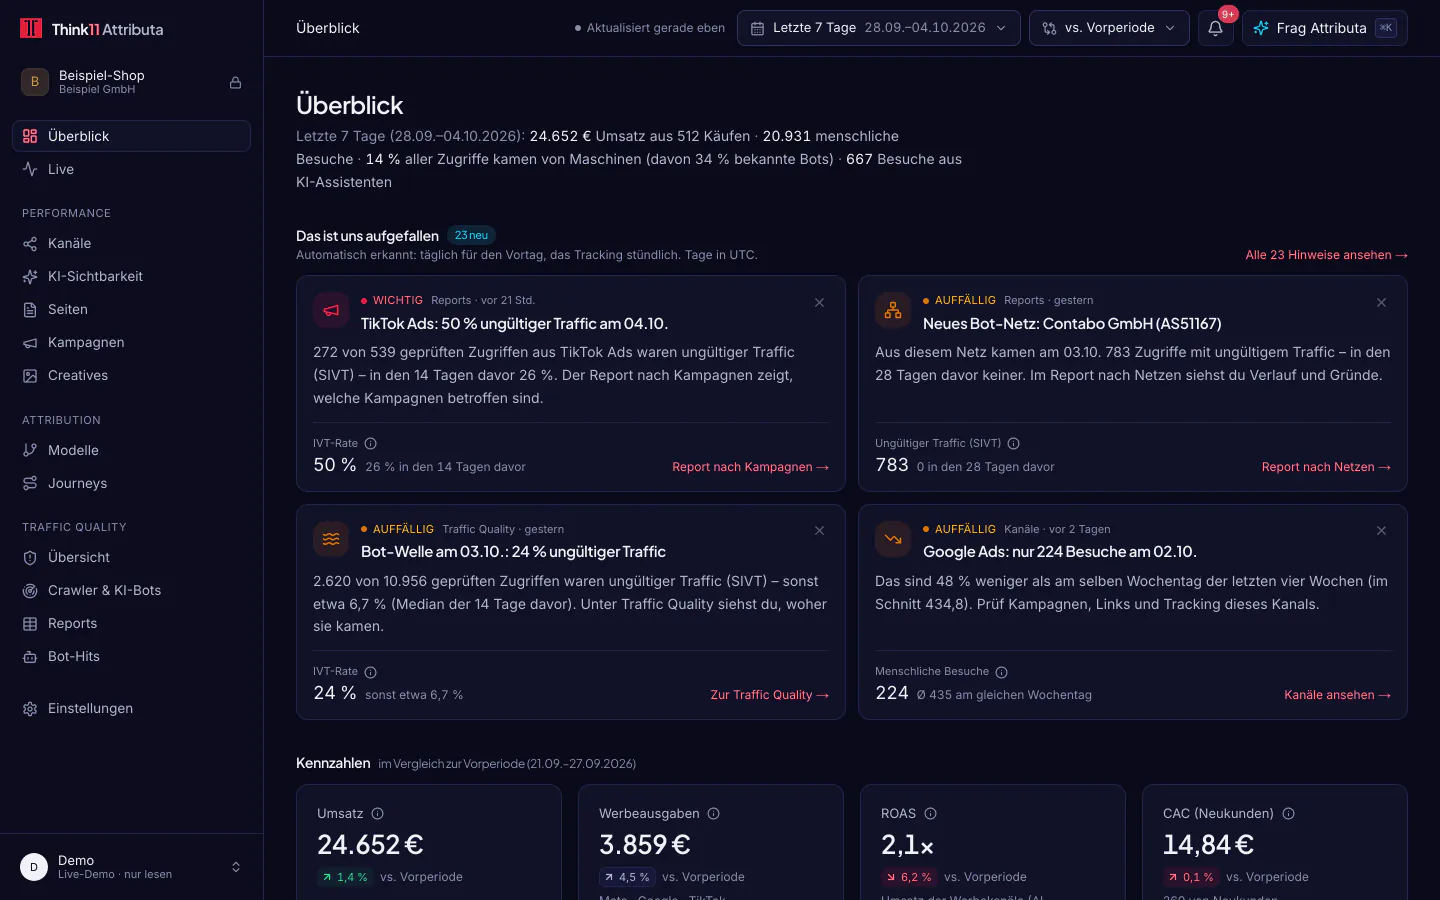Follow Alle 23 Hinweise ansehen link

(1326, 255)
